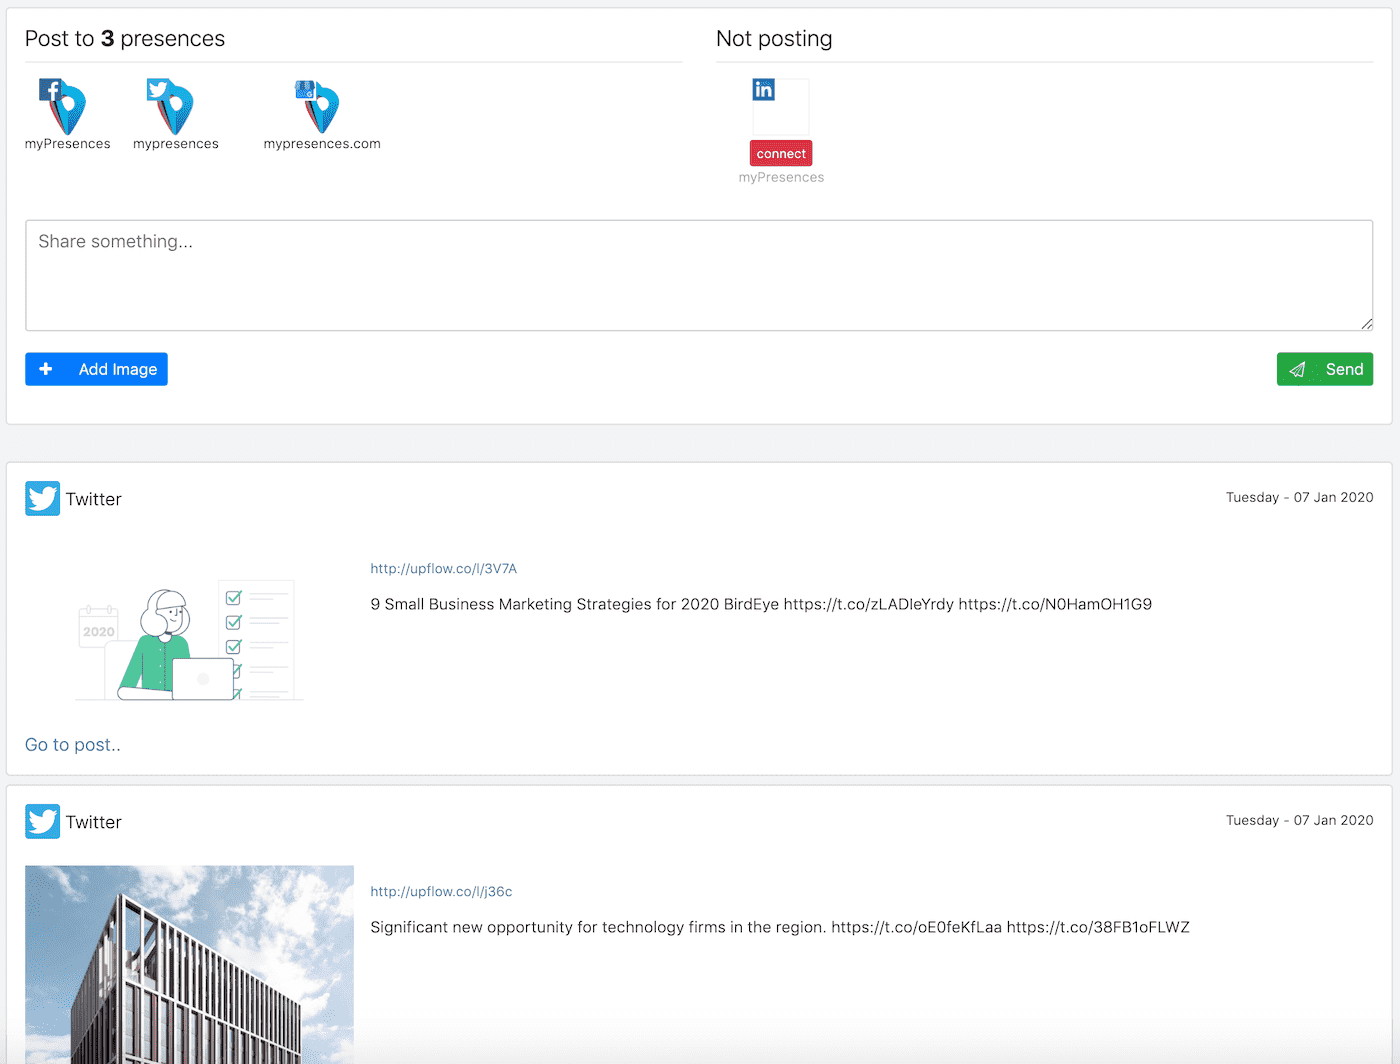Focus the Share something text box
Screen dimensions: 1400x1064
coord(698,275)
